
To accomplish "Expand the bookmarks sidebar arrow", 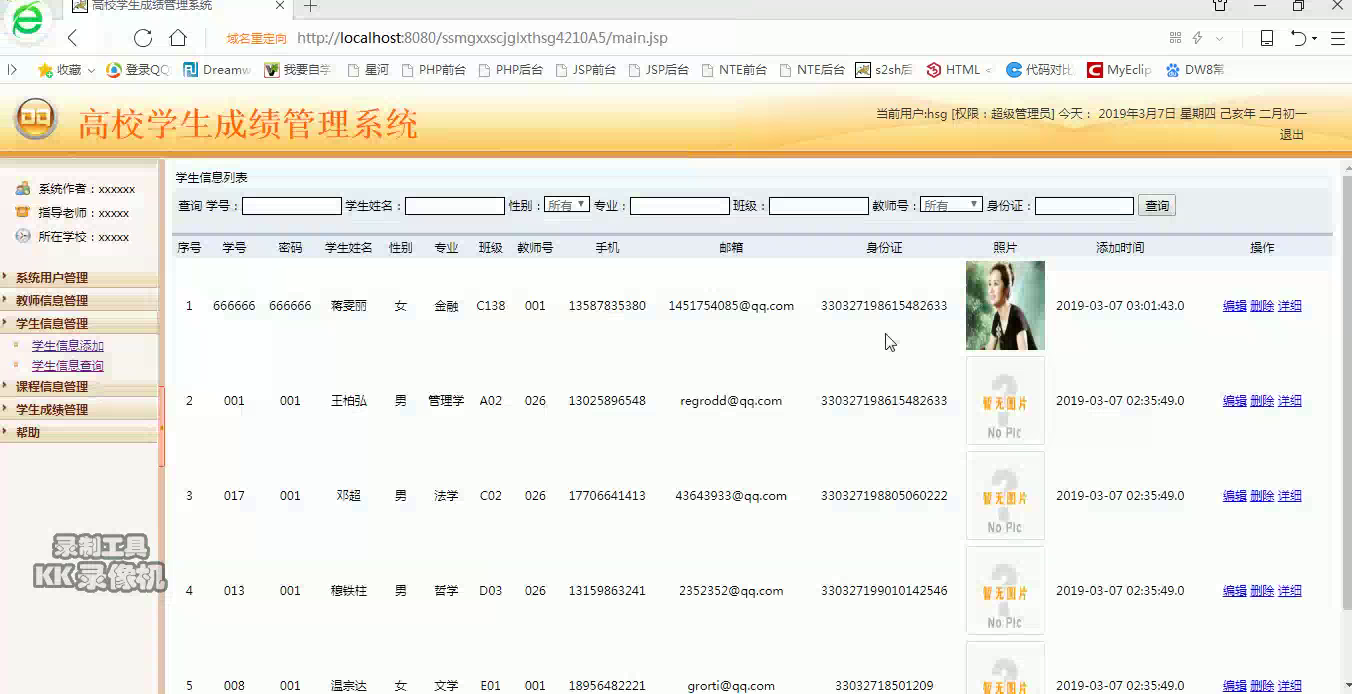I will coord(12,70).
